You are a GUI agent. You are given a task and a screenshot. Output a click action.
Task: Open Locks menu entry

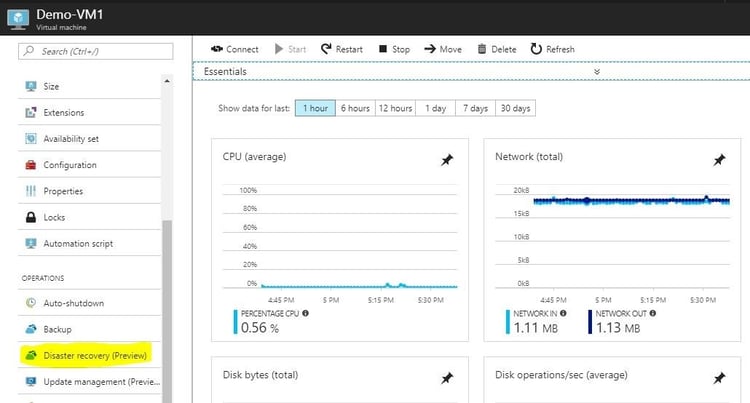point(89,218)
